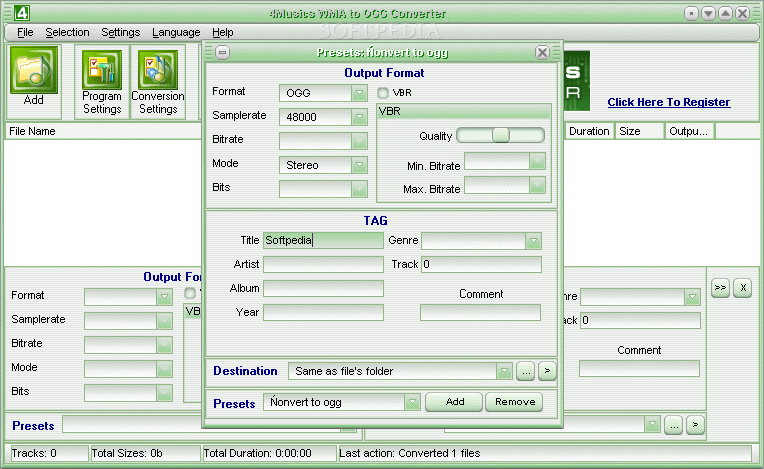Click the app logo icon in title bar
764x469 pixels.
(22, 13)
